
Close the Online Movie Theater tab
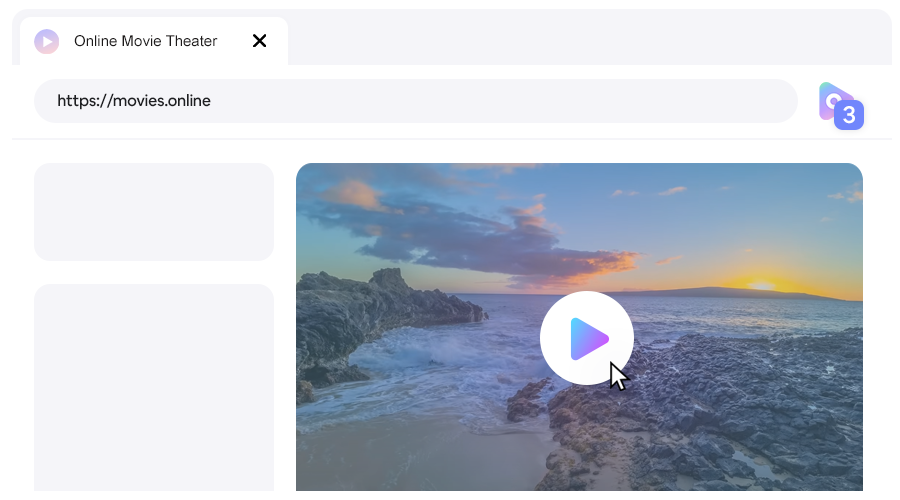point(259,41)
